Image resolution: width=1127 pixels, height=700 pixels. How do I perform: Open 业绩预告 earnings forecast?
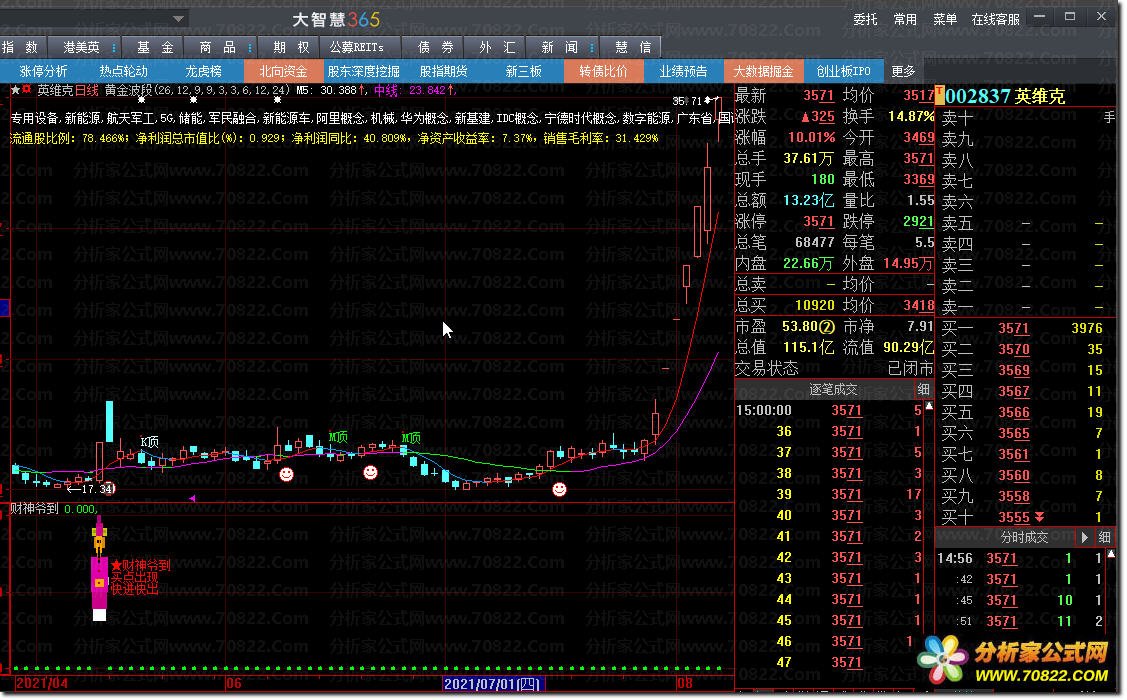[683, 71]
